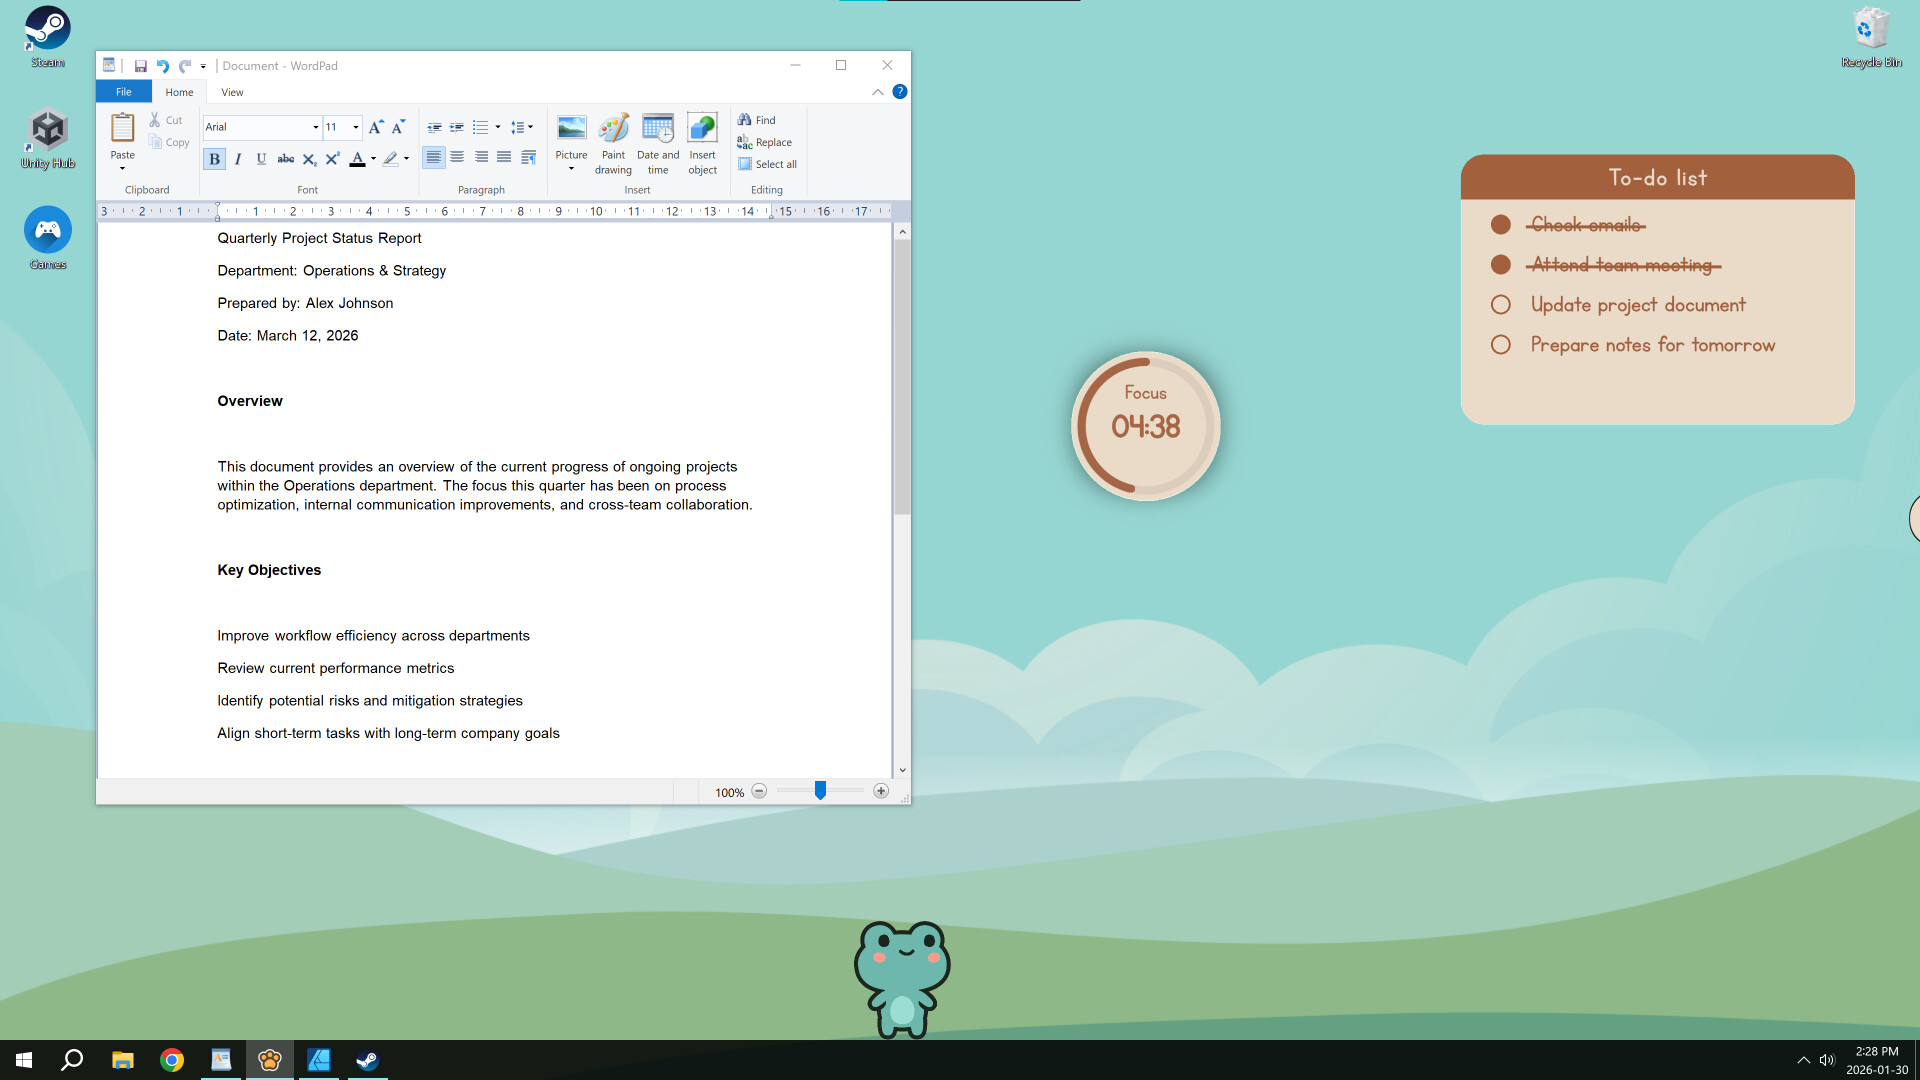Apply strikethrough to selected text
Screen dimensions: 1920x1080
(x=286, y=157)
